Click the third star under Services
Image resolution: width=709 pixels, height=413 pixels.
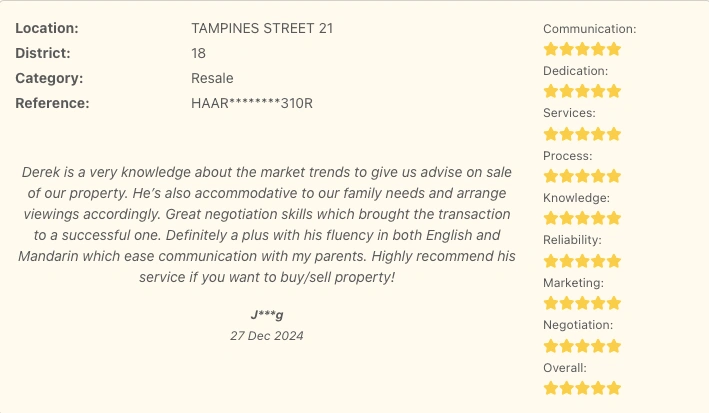pyautogui.click(x=582, y=134)
